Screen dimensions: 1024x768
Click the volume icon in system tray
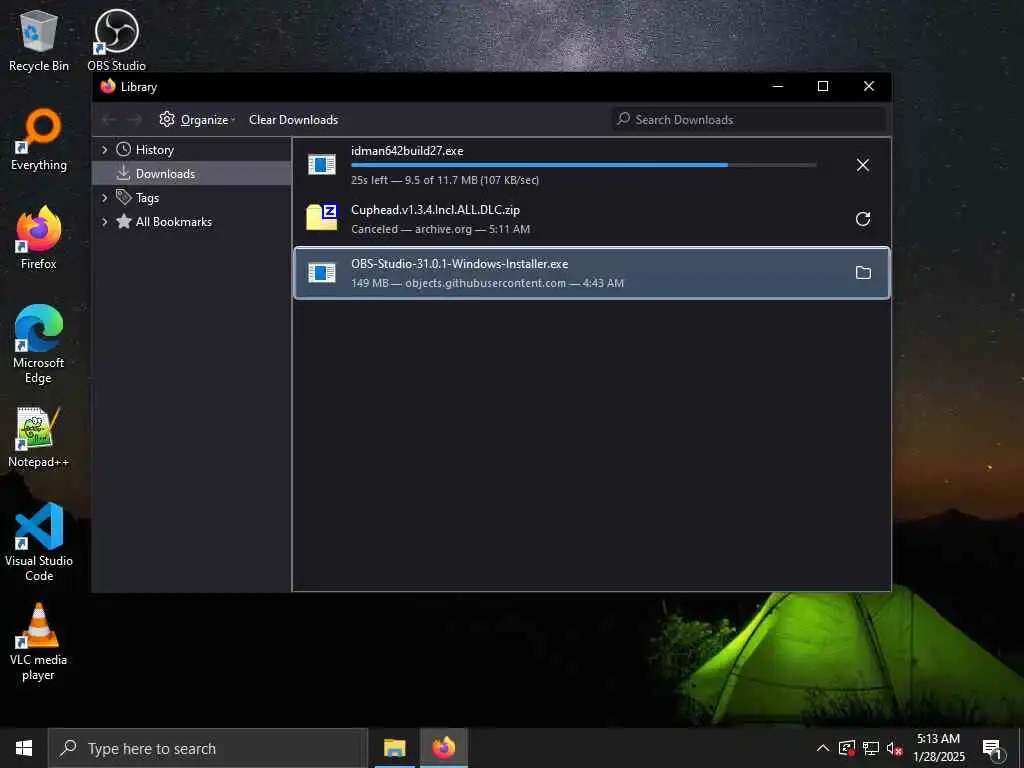tap(894, 748)
